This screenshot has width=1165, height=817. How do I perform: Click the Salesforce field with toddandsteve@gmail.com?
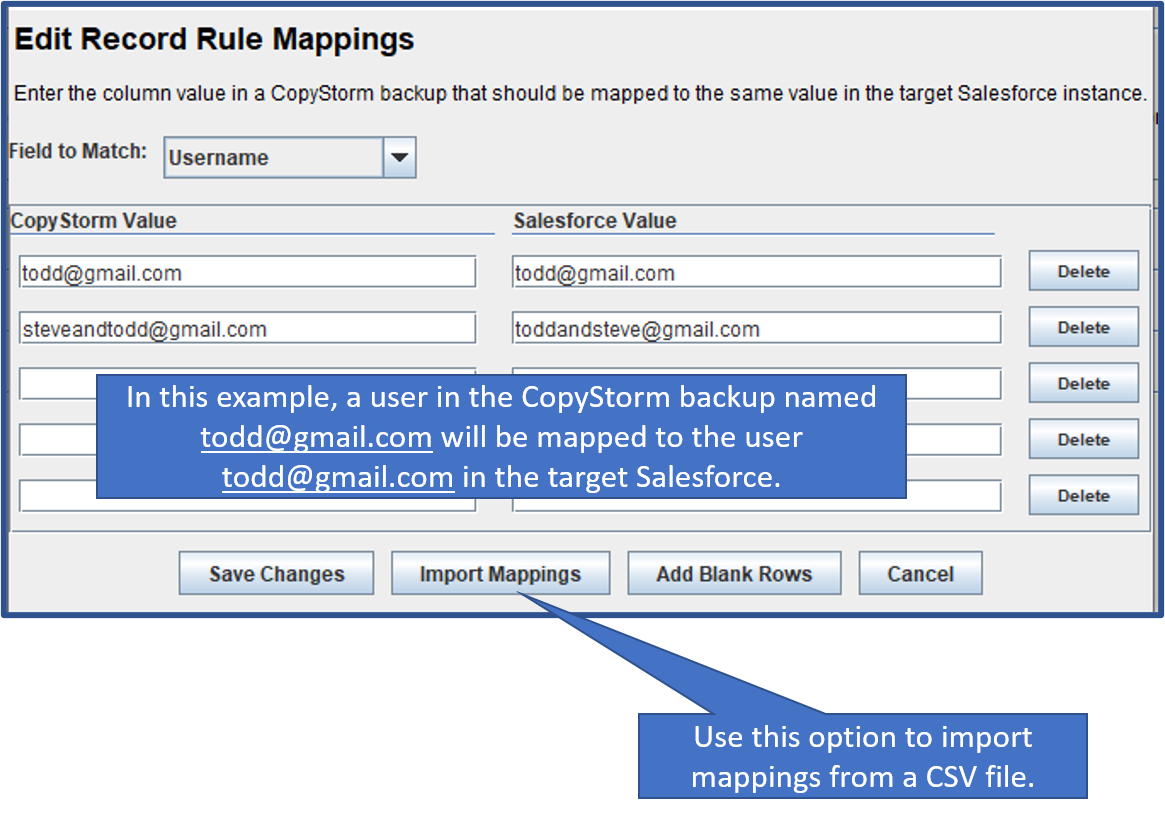coord(756,328)
